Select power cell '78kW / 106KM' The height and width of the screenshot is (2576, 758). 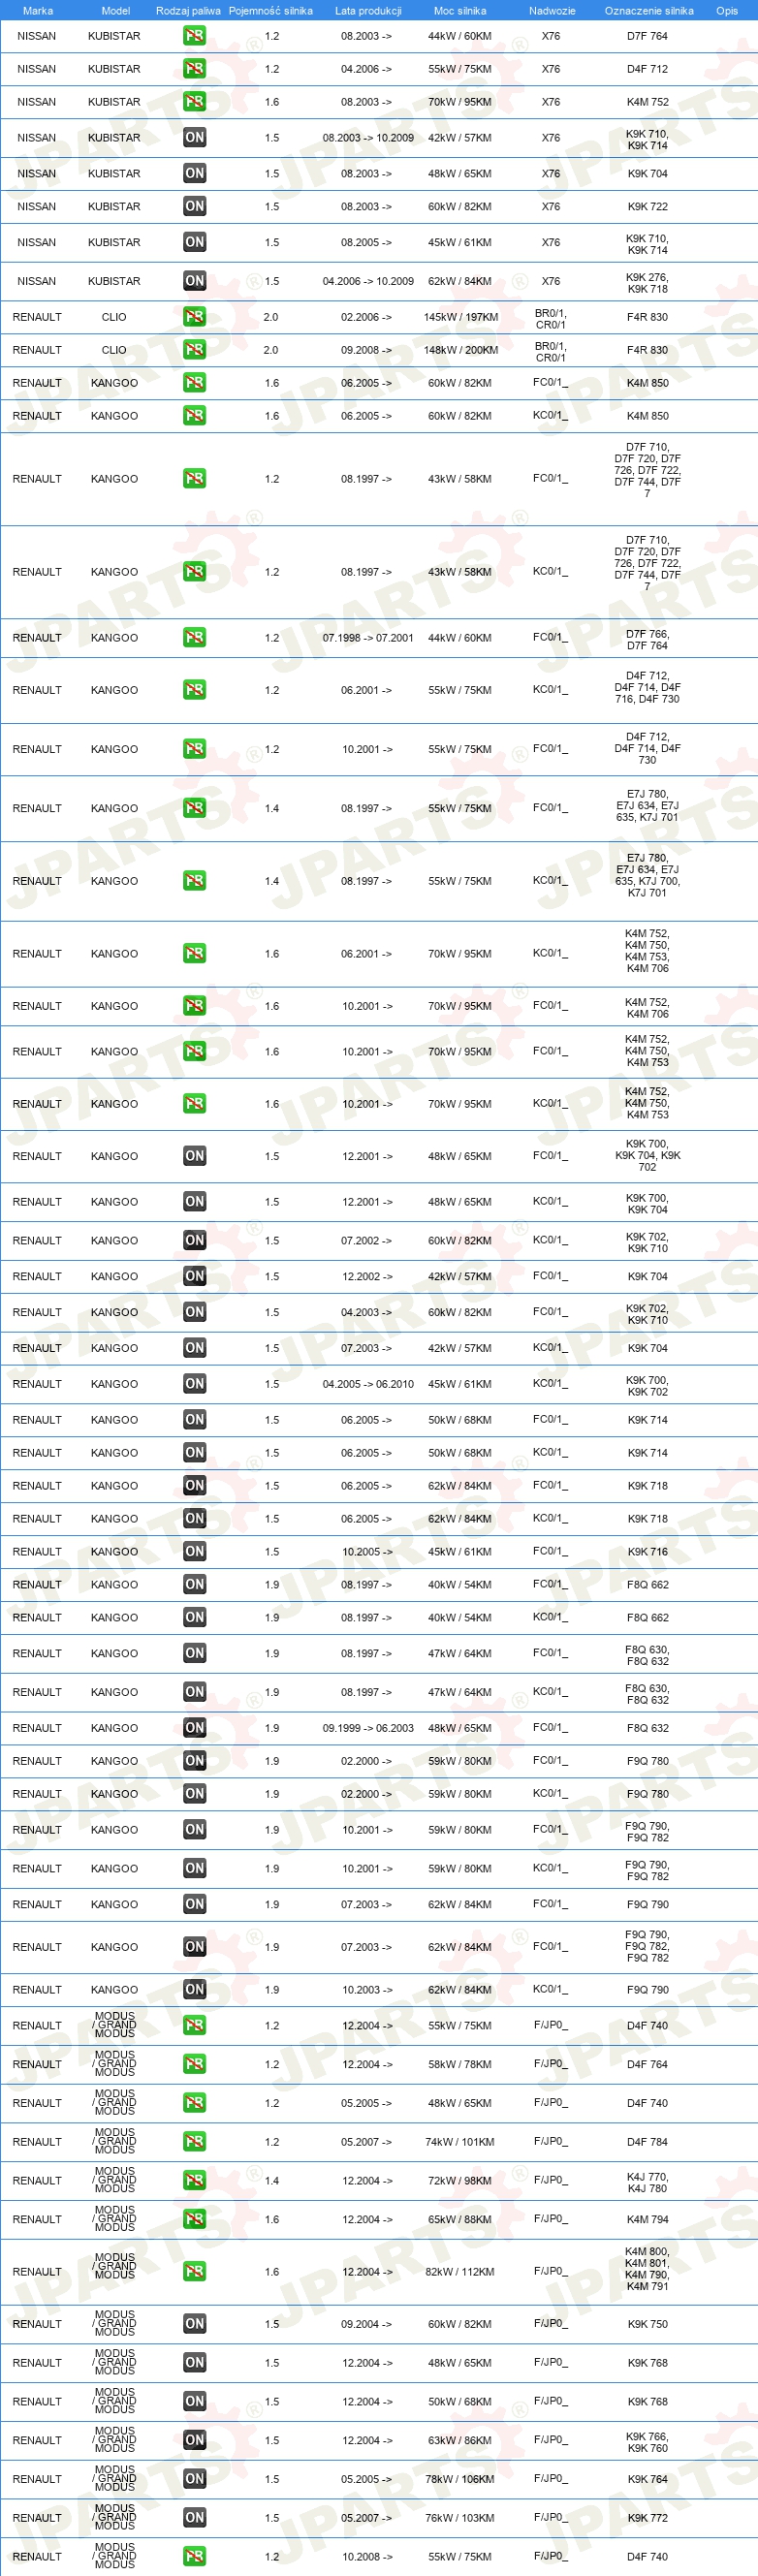coord(460,2480)
